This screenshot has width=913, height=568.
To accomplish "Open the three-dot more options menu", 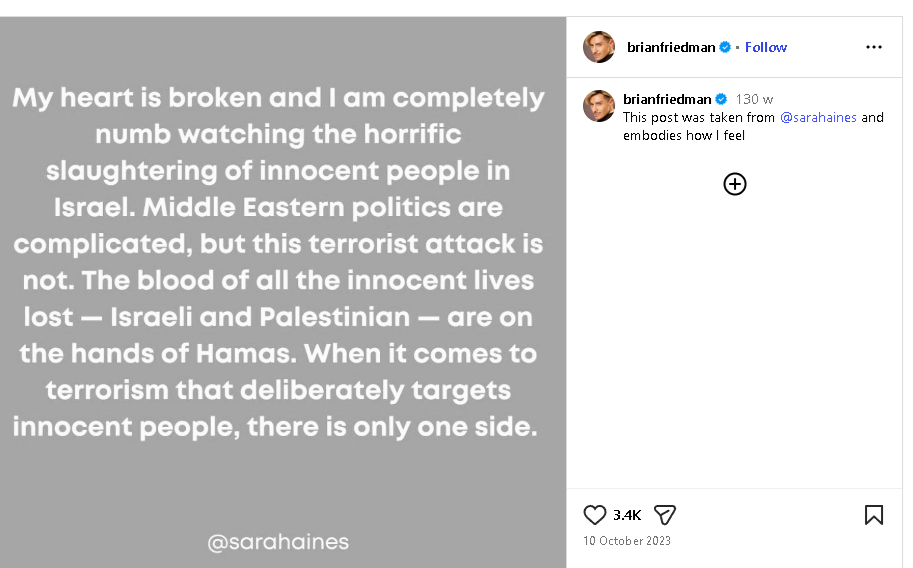I will [x=873, y=47].
